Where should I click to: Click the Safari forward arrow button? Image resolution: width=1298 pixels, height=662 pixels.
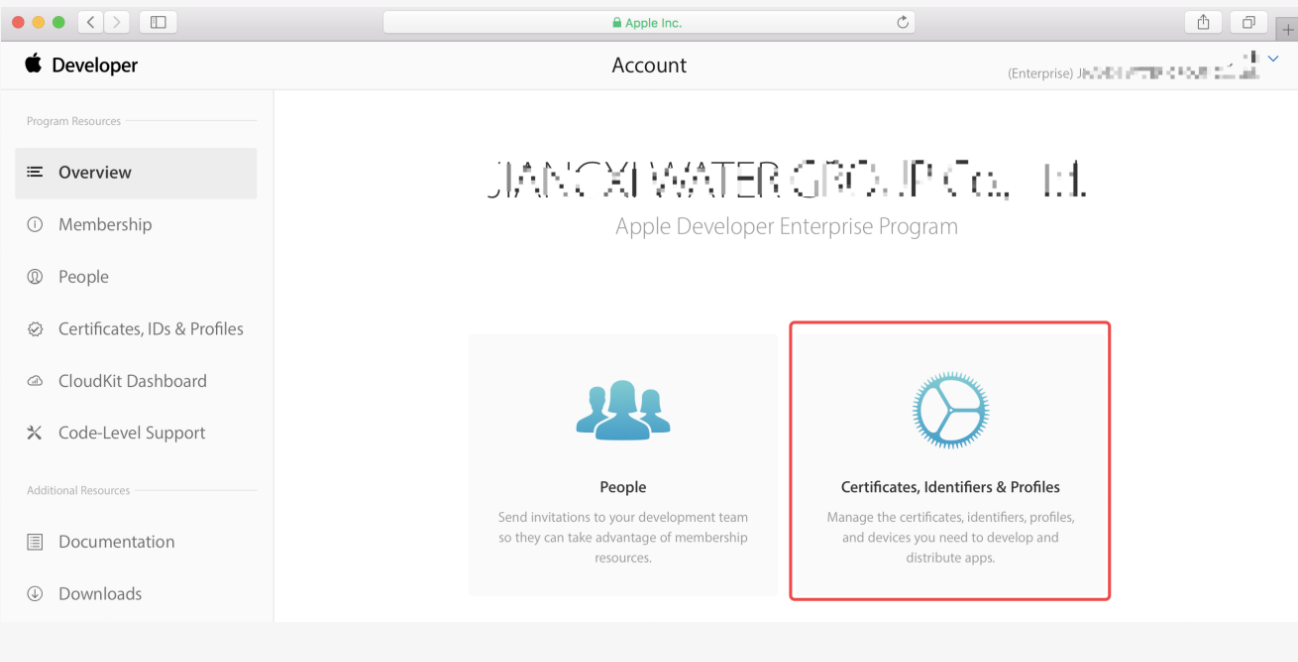point(117,22)
